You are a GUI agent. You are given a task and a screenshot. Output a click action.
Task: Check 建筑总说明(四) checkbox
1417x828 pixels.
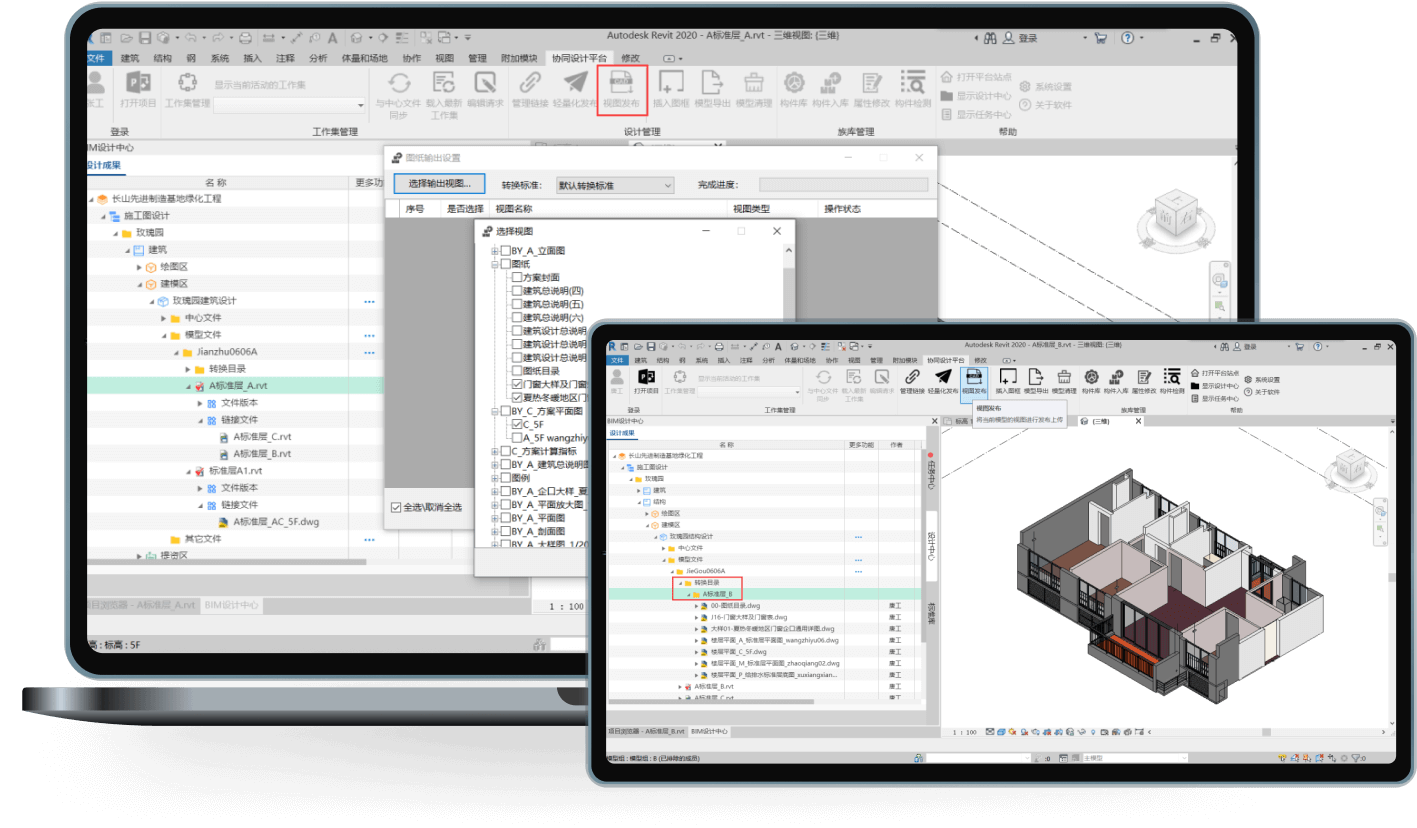[x=517, y=291]
